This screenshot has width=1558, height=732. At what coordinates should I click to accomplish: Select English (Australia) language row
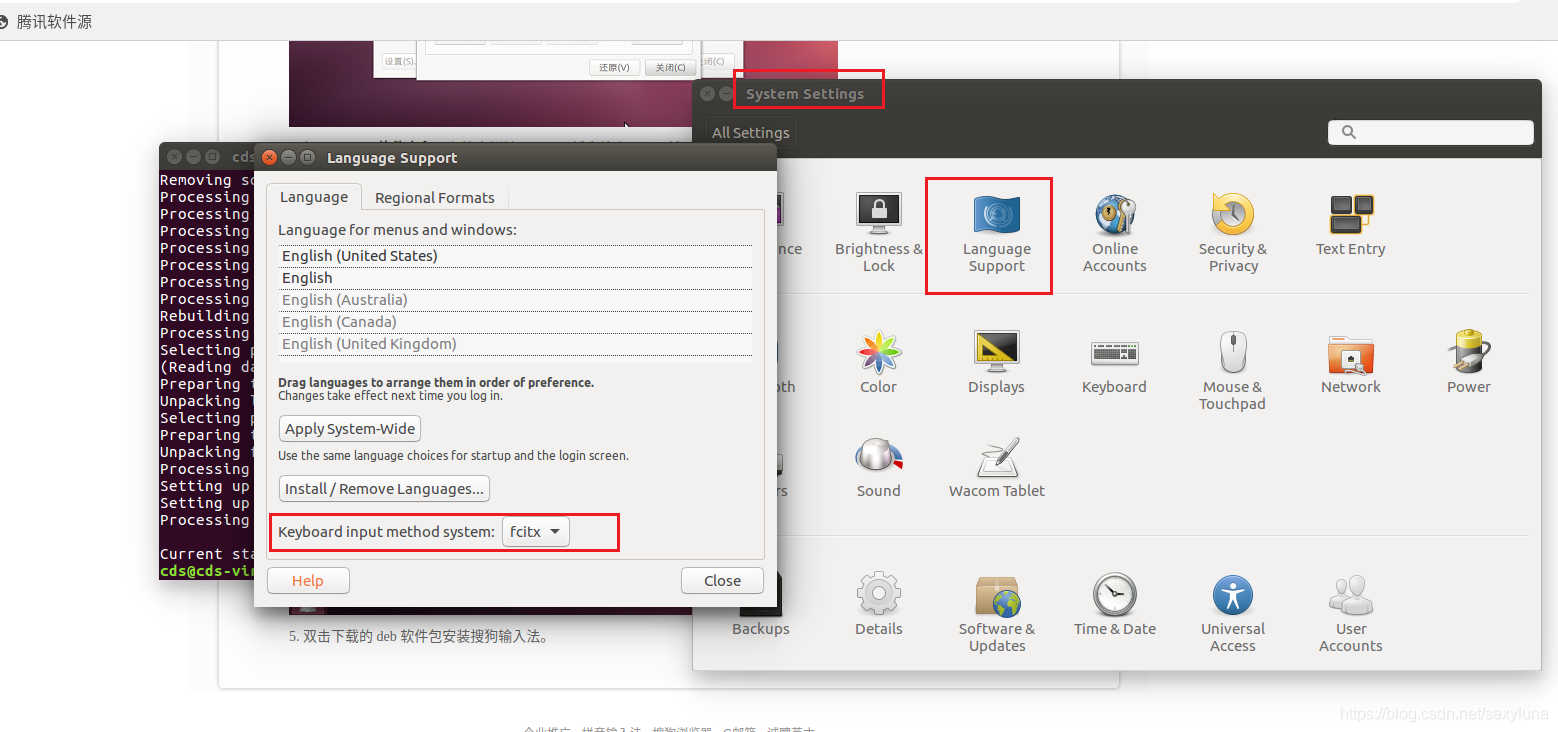point(515,300)
